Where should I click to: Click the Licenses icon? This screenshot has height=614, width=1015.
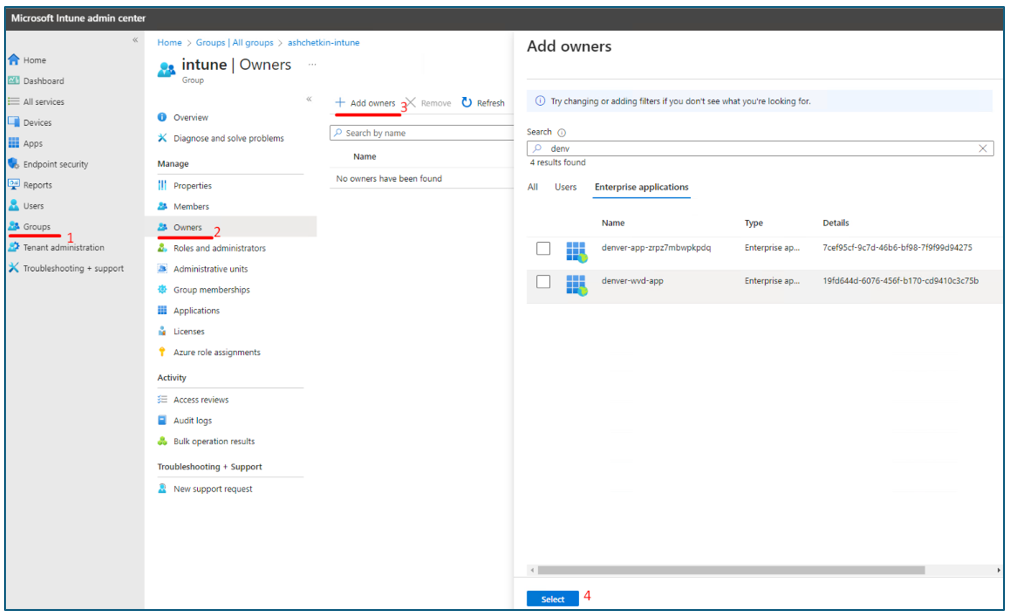[162, 331]
